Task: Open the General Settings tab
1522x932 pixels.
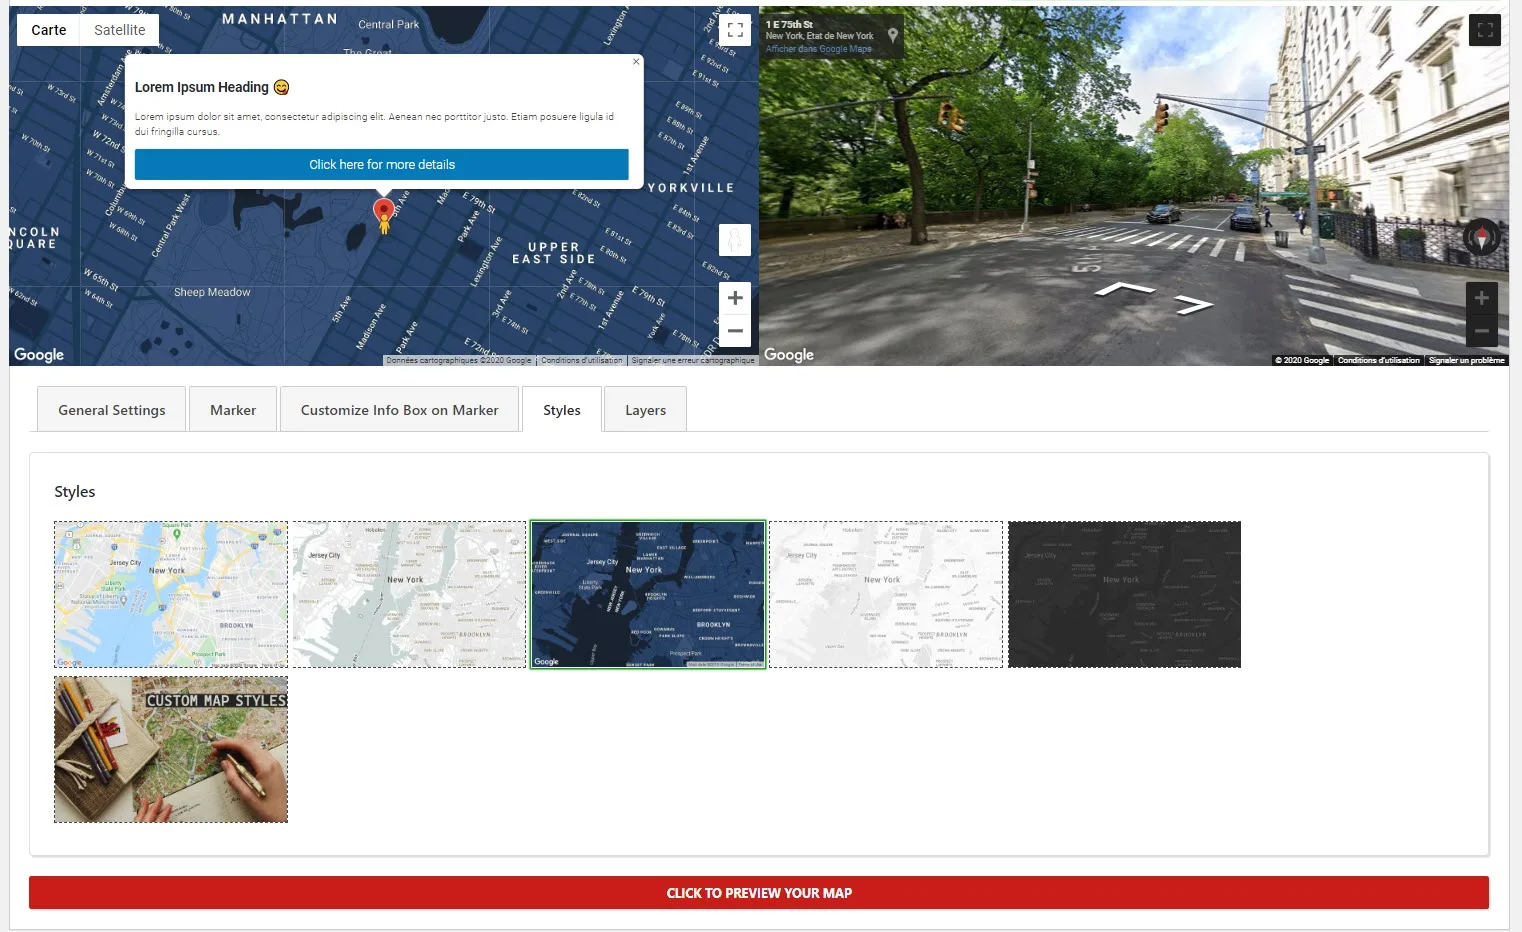Action: [x=111, y=409]
